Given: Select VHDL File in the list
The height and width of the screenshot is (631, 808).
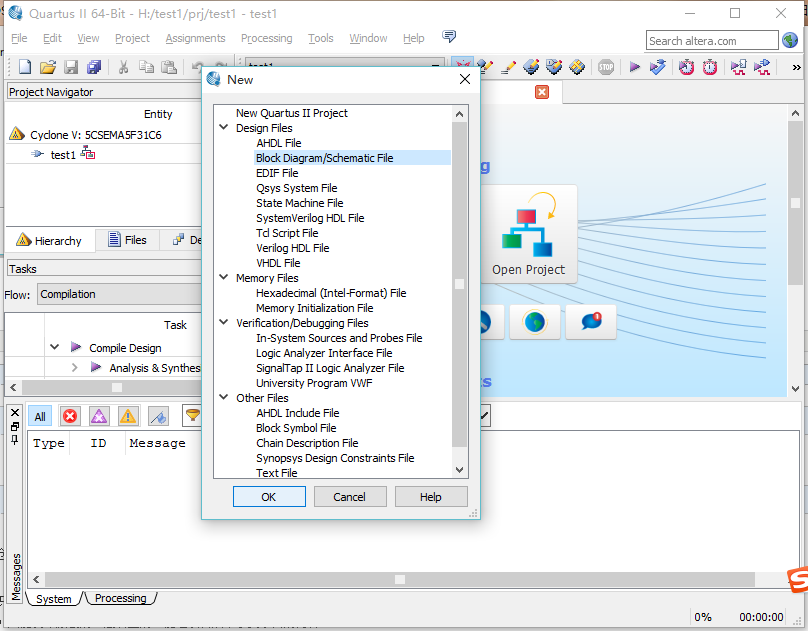Looking at the screenshot, I should pyautogui.click(x=278, y=263).
